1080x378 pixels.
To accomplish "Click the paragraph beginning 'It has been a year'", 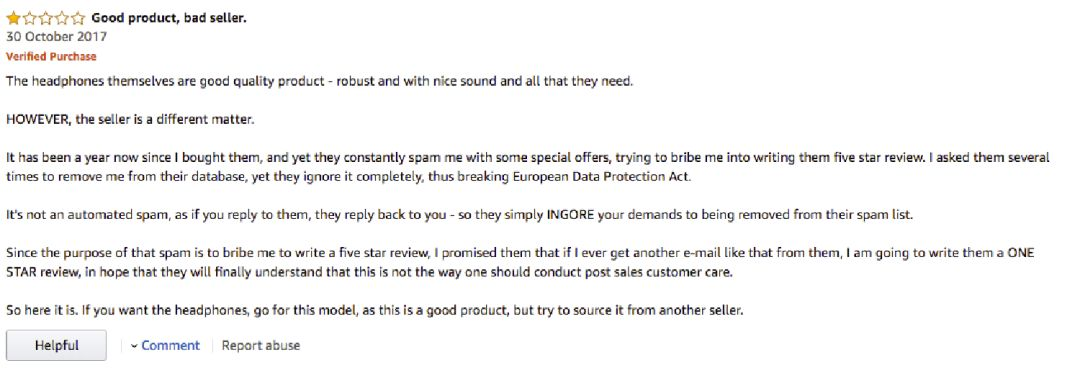I will (x=528, y=167).
